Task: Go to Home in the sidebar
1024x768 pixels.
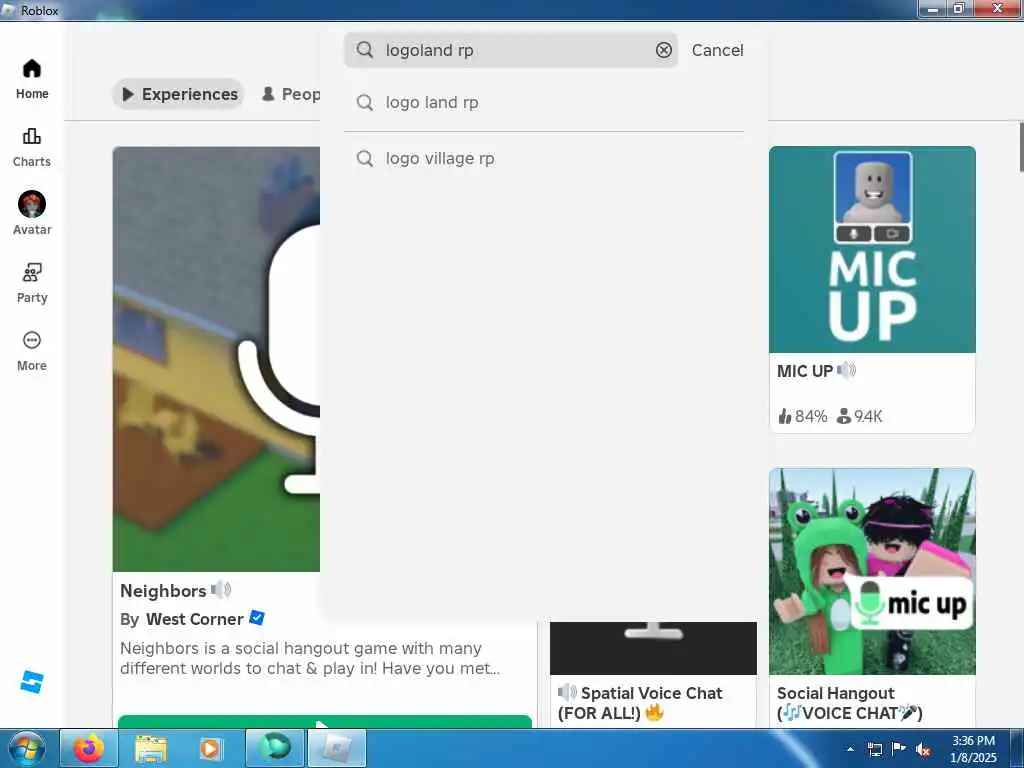Action: 32,79
